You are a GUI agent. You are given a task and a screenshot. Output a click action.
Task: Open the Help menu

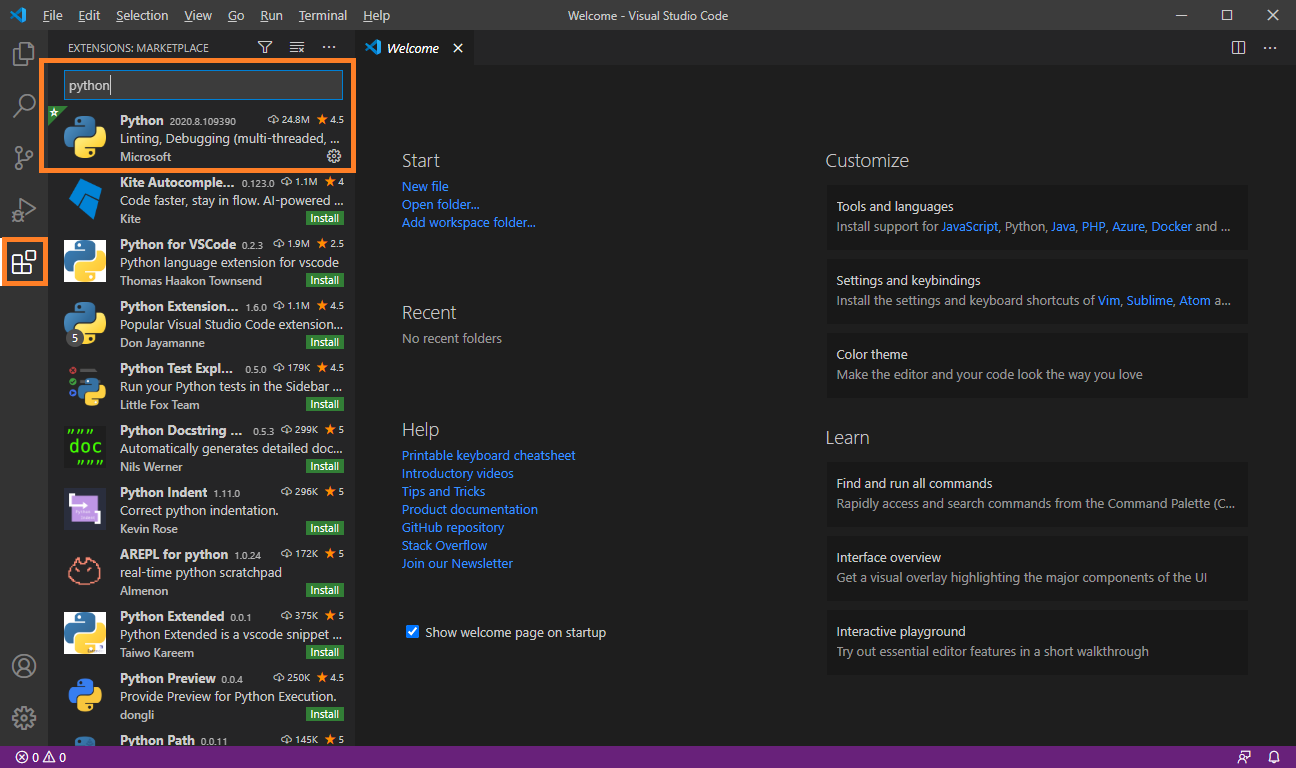(377, 15)
